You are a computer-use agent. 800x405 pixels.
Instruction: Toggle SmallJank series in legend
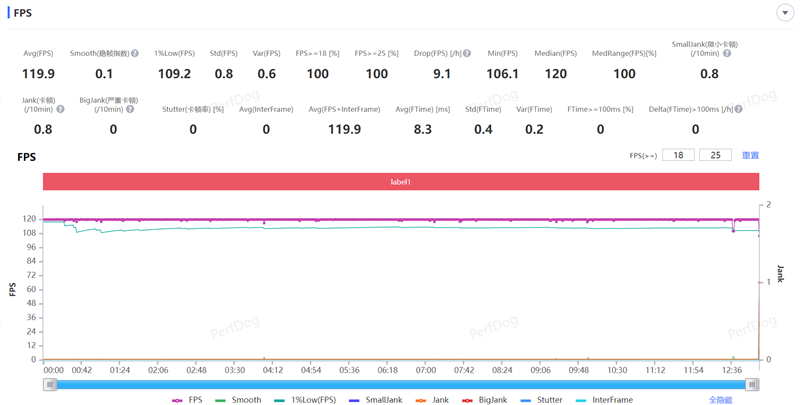(375, 400)
